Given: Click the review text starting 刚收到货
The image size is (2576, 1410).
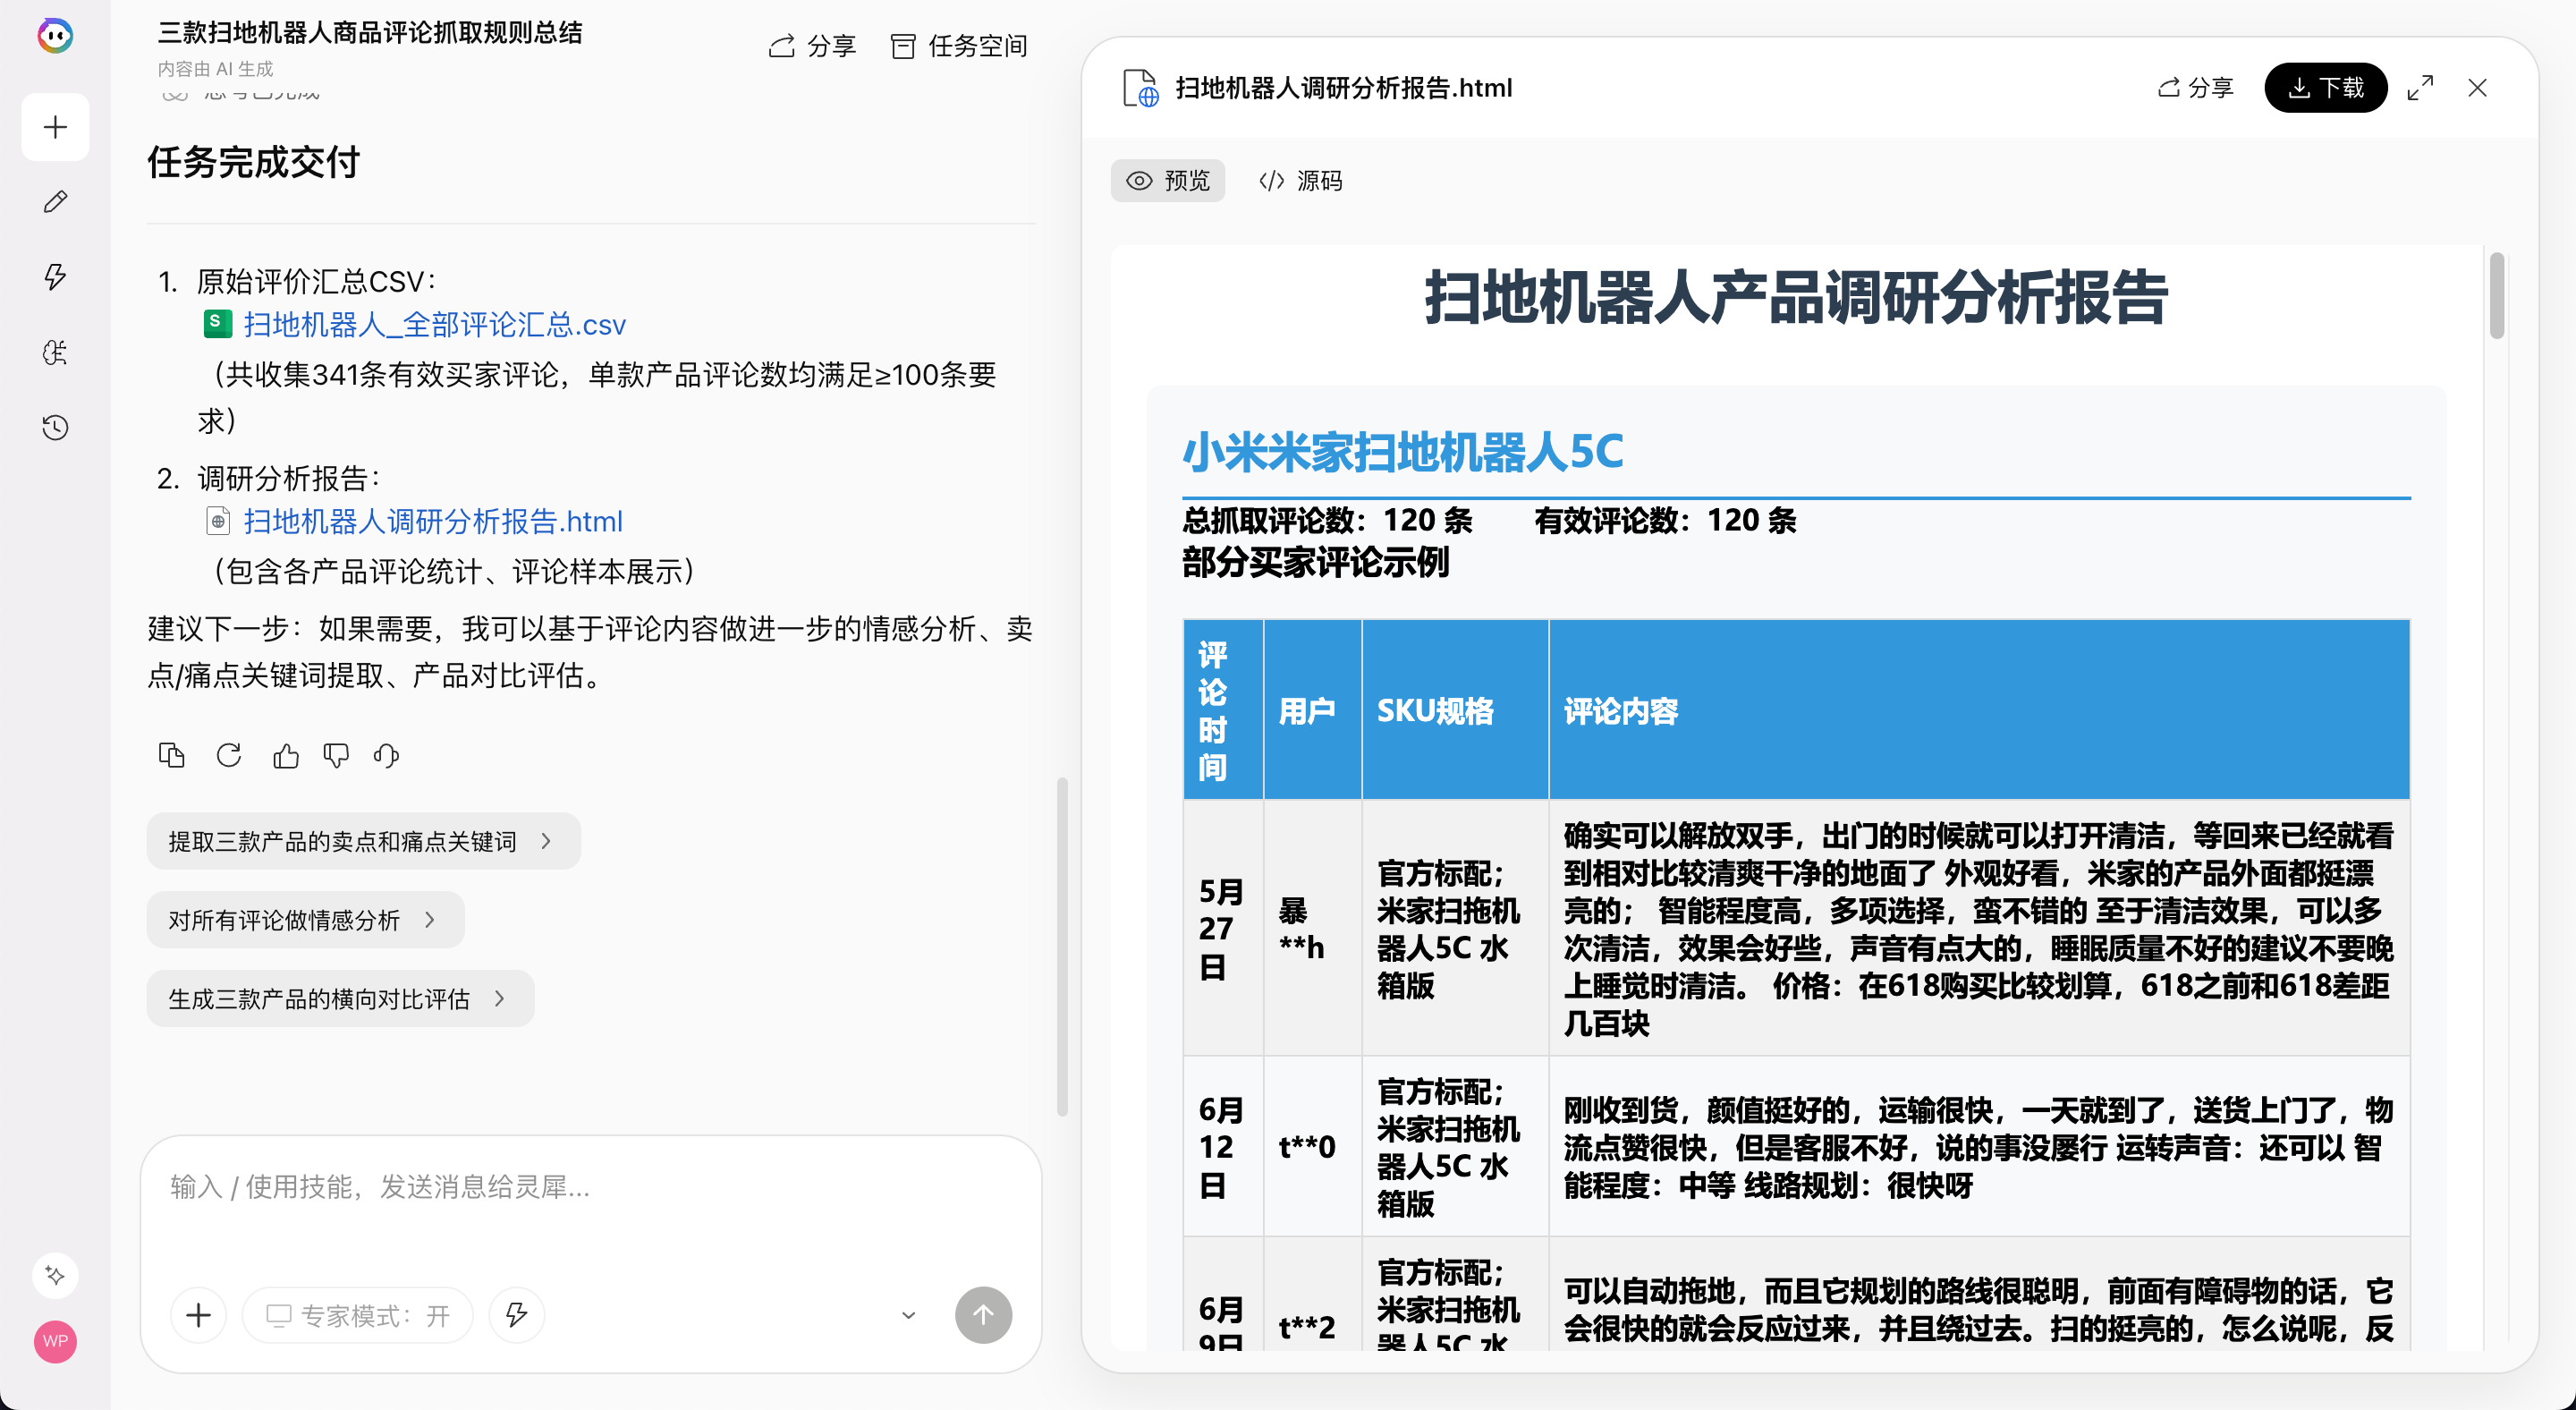Looking at the screenshot, I should tap(1978, 1147).
